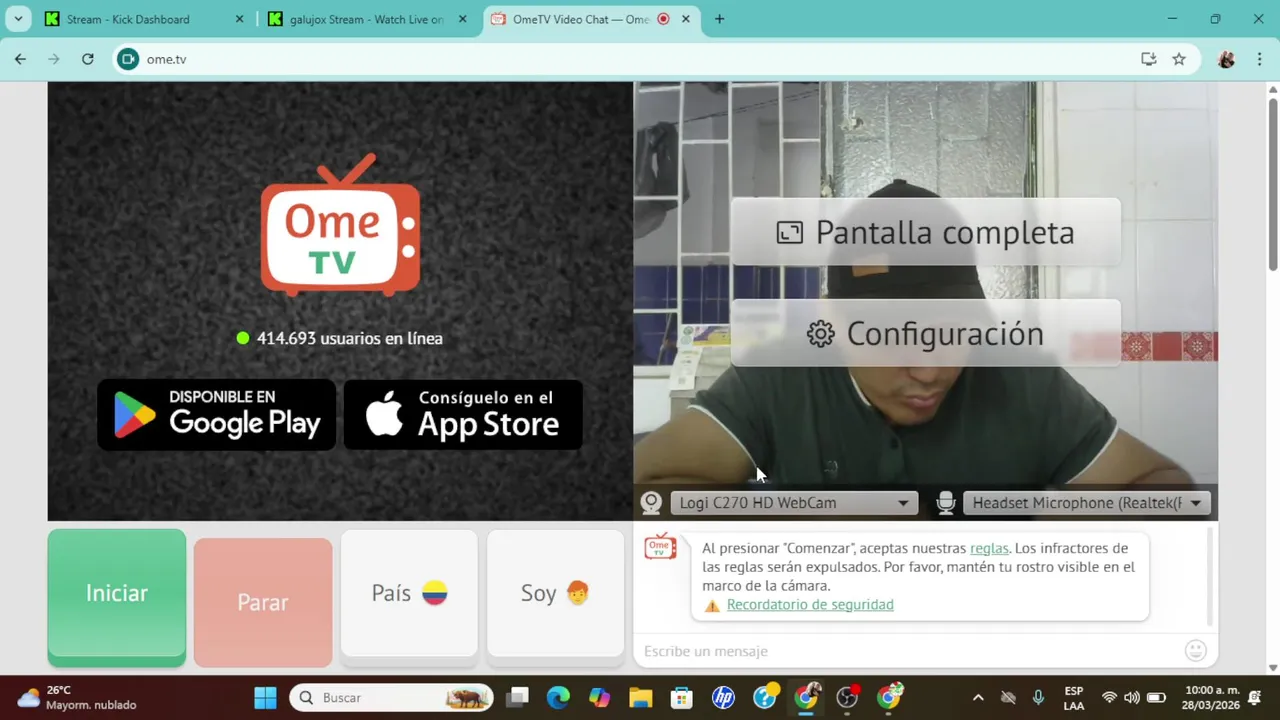
Task: Click the 414.693 usuarios en línea text
Action: (349, 338)
